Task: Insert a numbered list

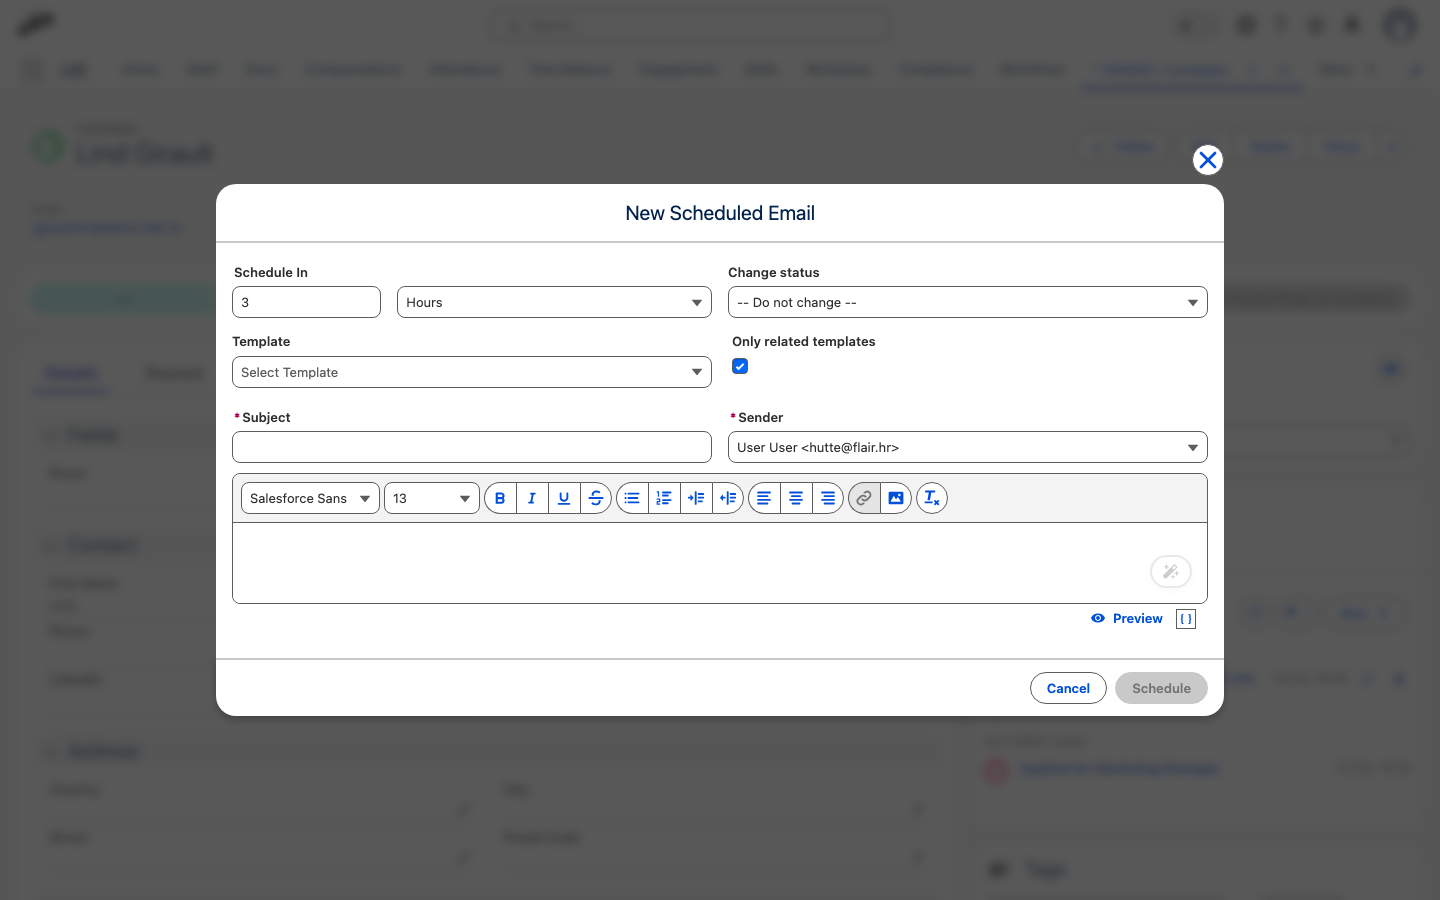Action: pyautogui.click(x=664, y=498)
